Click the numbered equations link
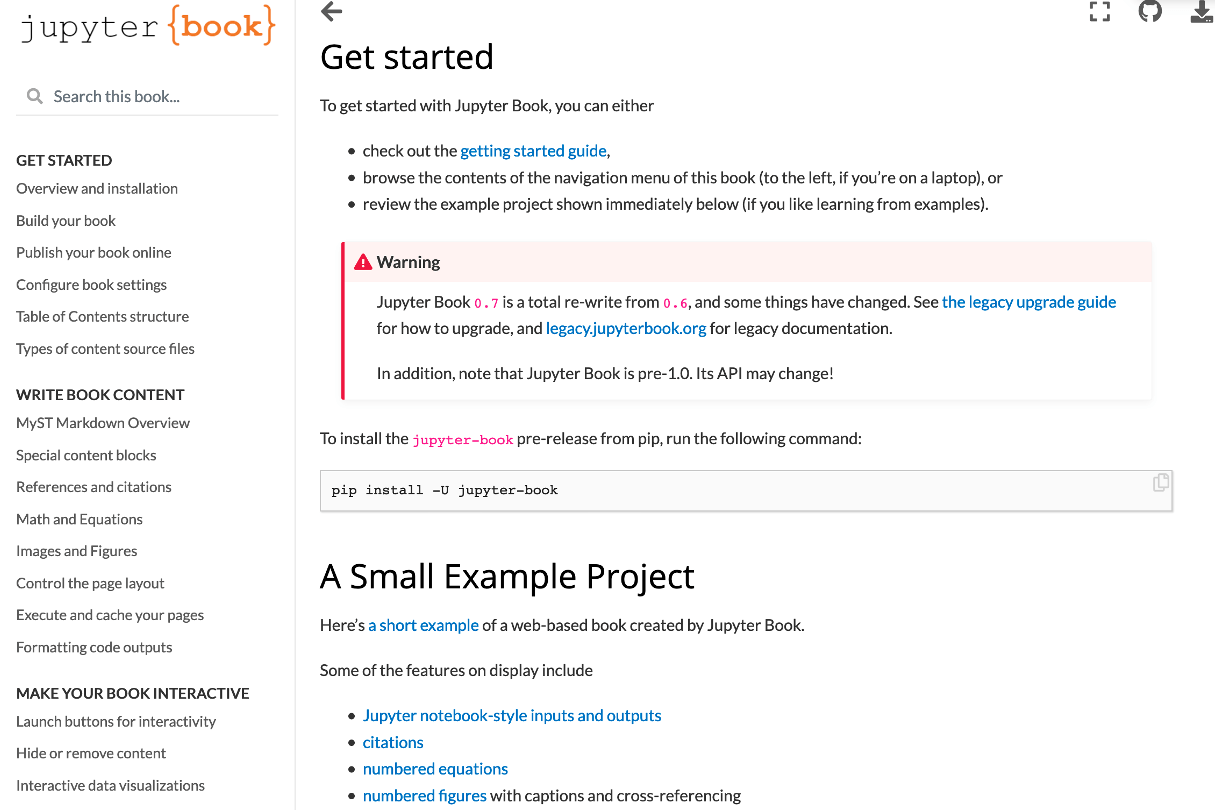Screen dimensions: 1216x810 (x=435, y=768)
